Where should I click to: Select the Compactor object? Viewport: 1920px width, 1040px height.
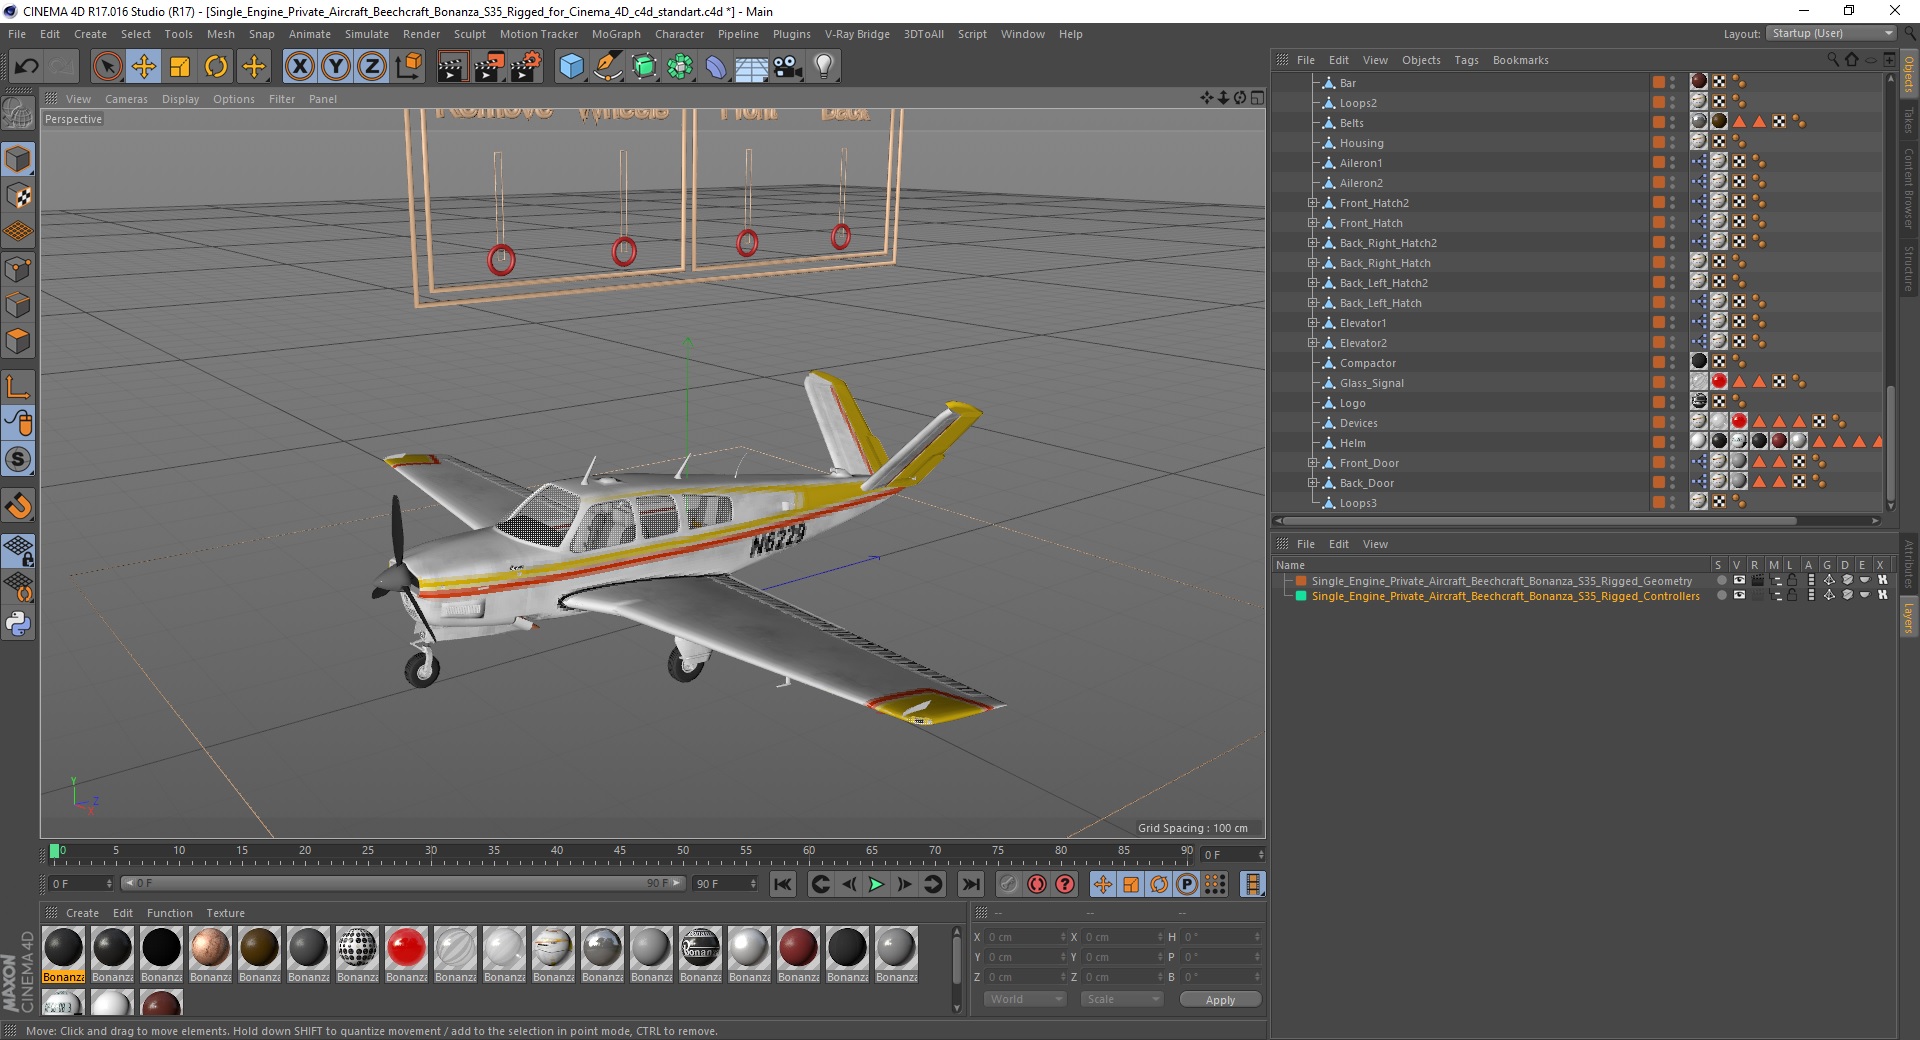tap(1367, 363)
